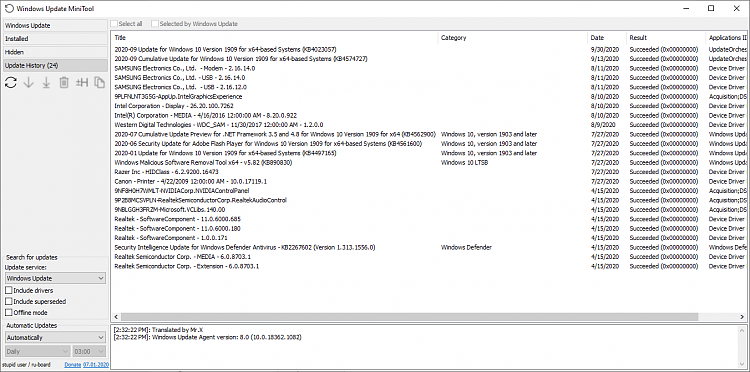Select the KB4561600 Adobe Flash row
The height and width of the screenshot is (372, 750).
coord(430,143)
